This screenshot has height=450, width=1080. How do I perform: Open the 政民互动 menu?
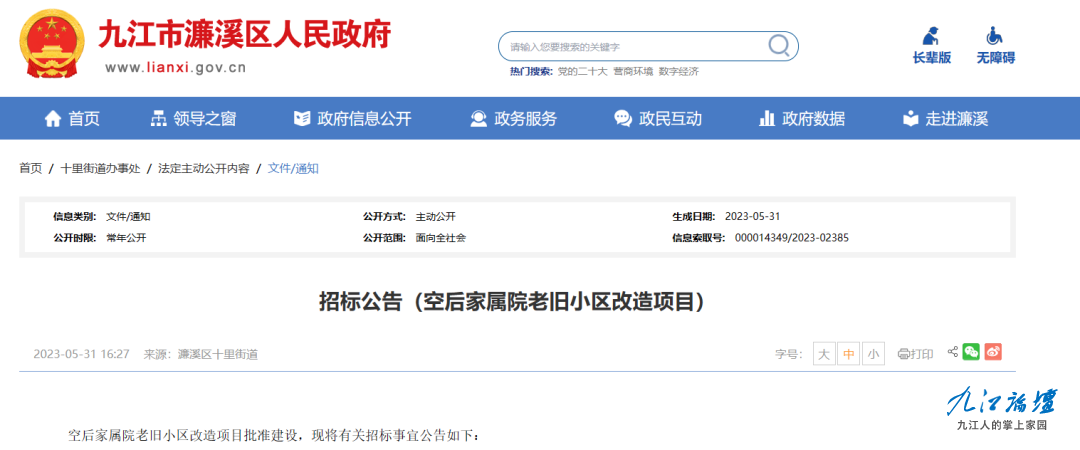click(x=658, y=119)
